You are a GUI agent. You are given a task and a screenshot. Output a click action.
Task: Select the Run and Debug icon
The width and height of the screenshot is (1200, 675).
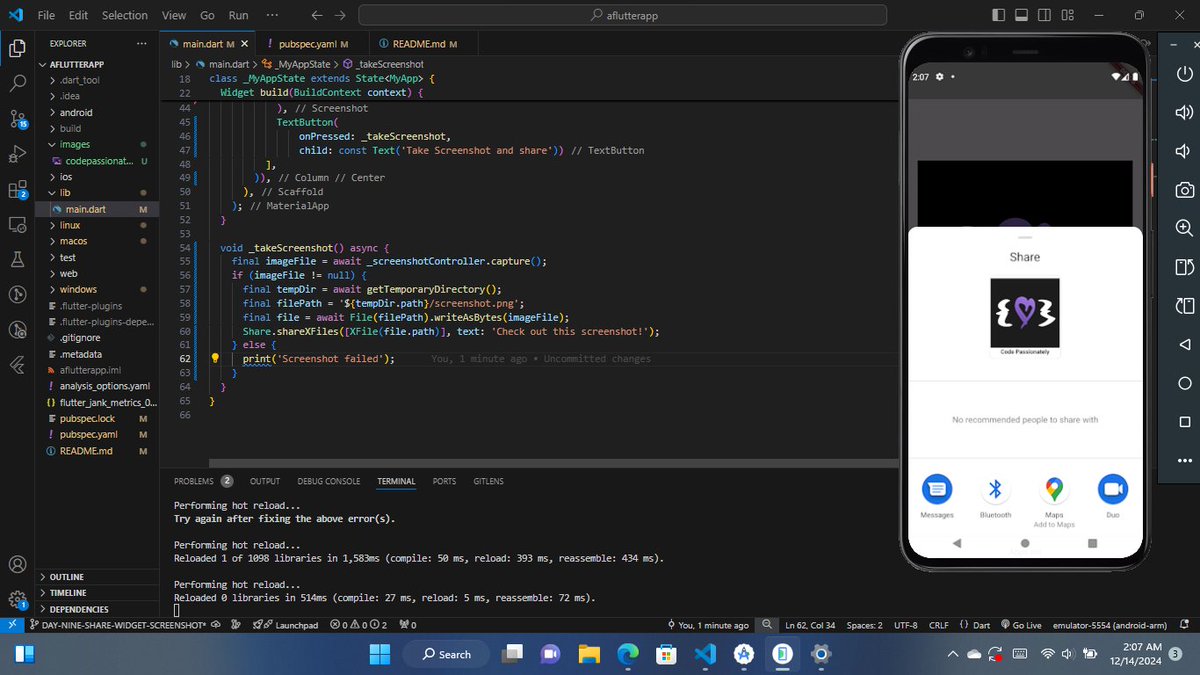[x=17, y=155]
